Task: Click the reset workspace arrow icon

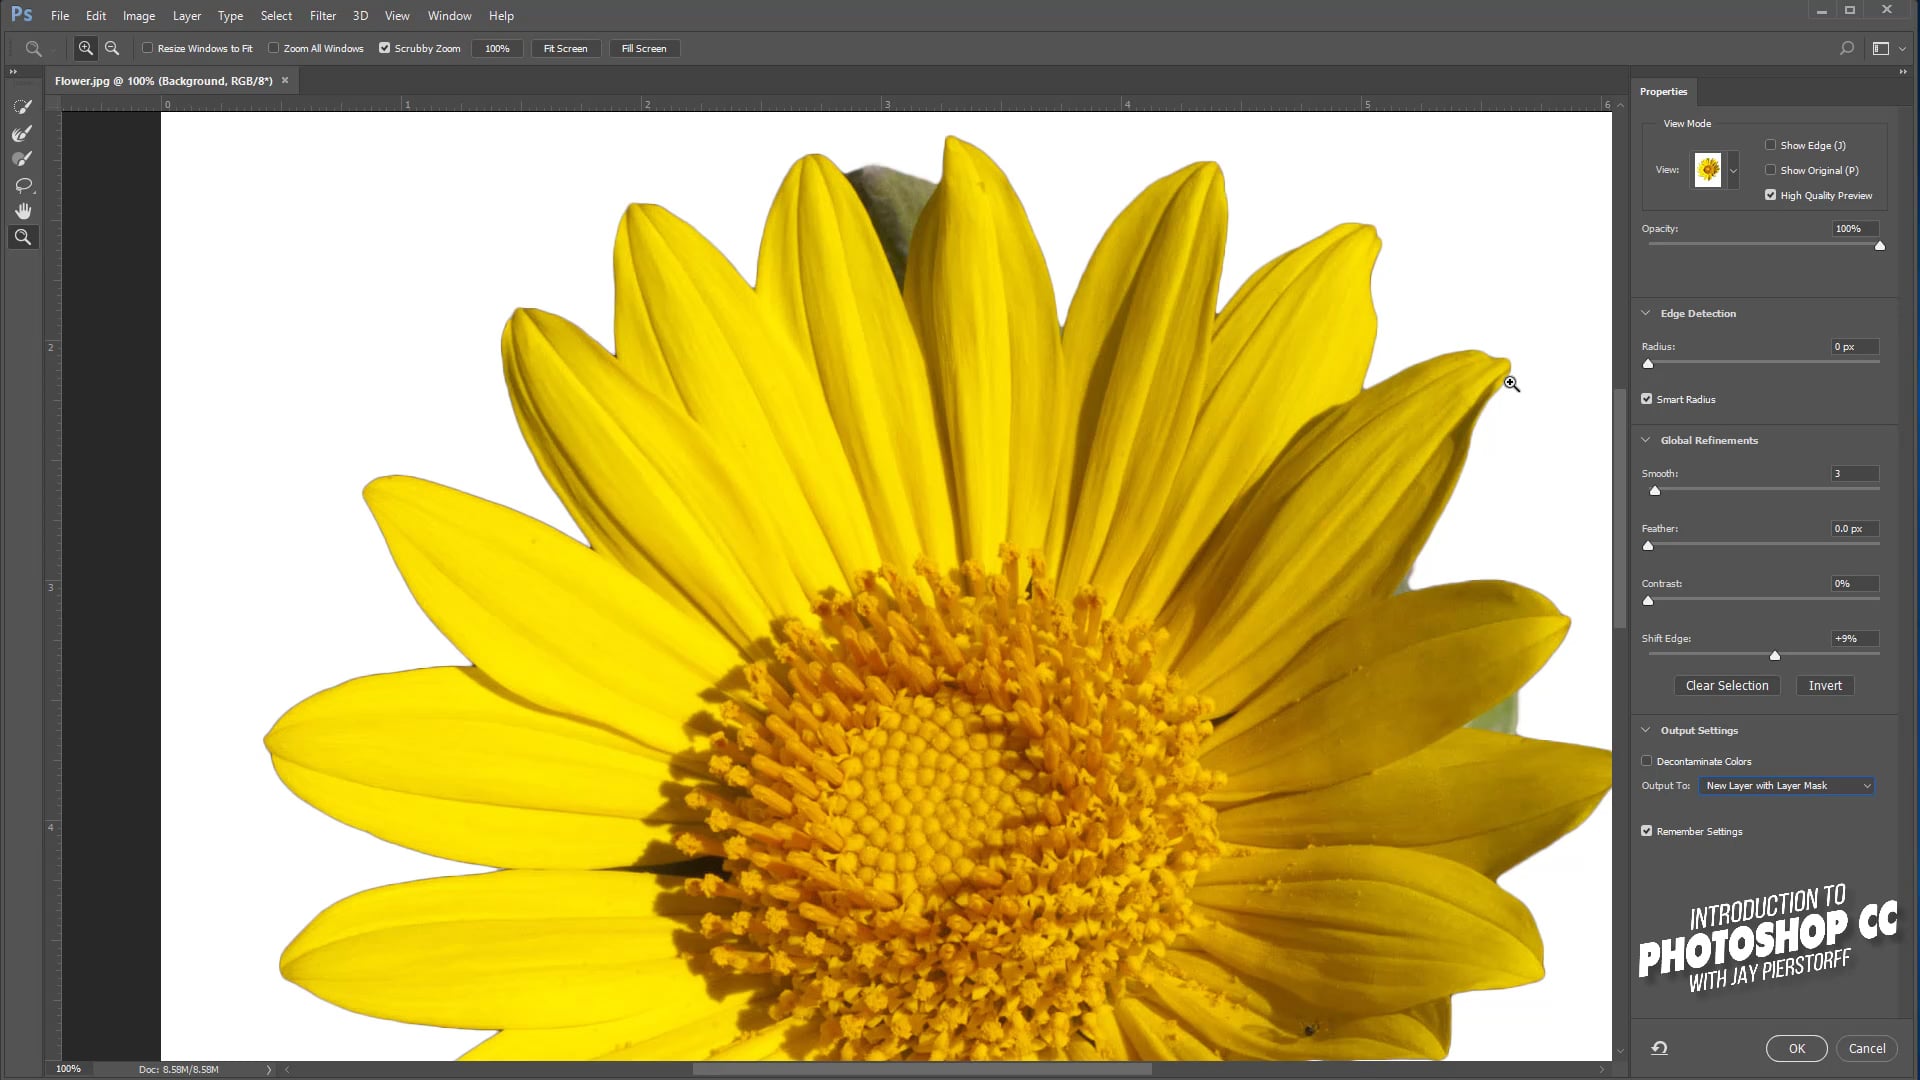Action: click(1659, 1048)
